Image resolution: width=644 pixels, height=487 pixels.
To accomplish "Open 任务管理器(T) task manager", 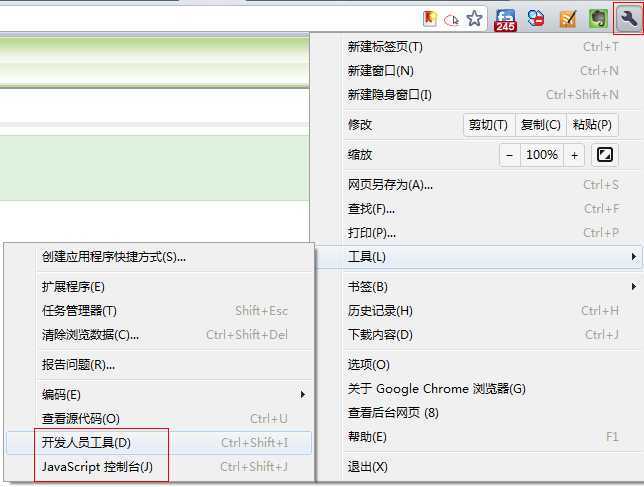I will (x=159, y=311).
